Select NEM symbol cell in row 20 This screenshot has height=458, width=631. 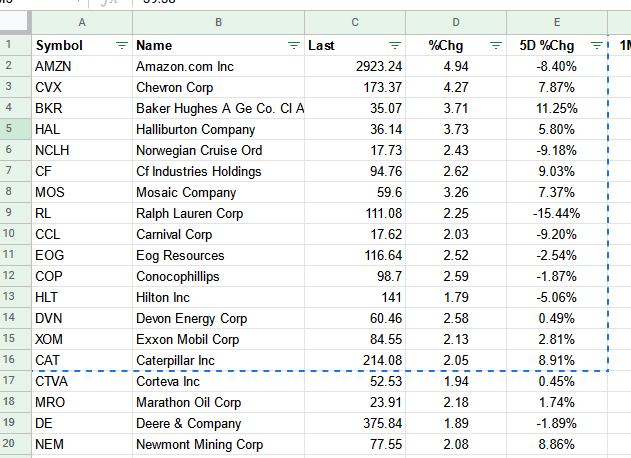(x=82, y=444)
